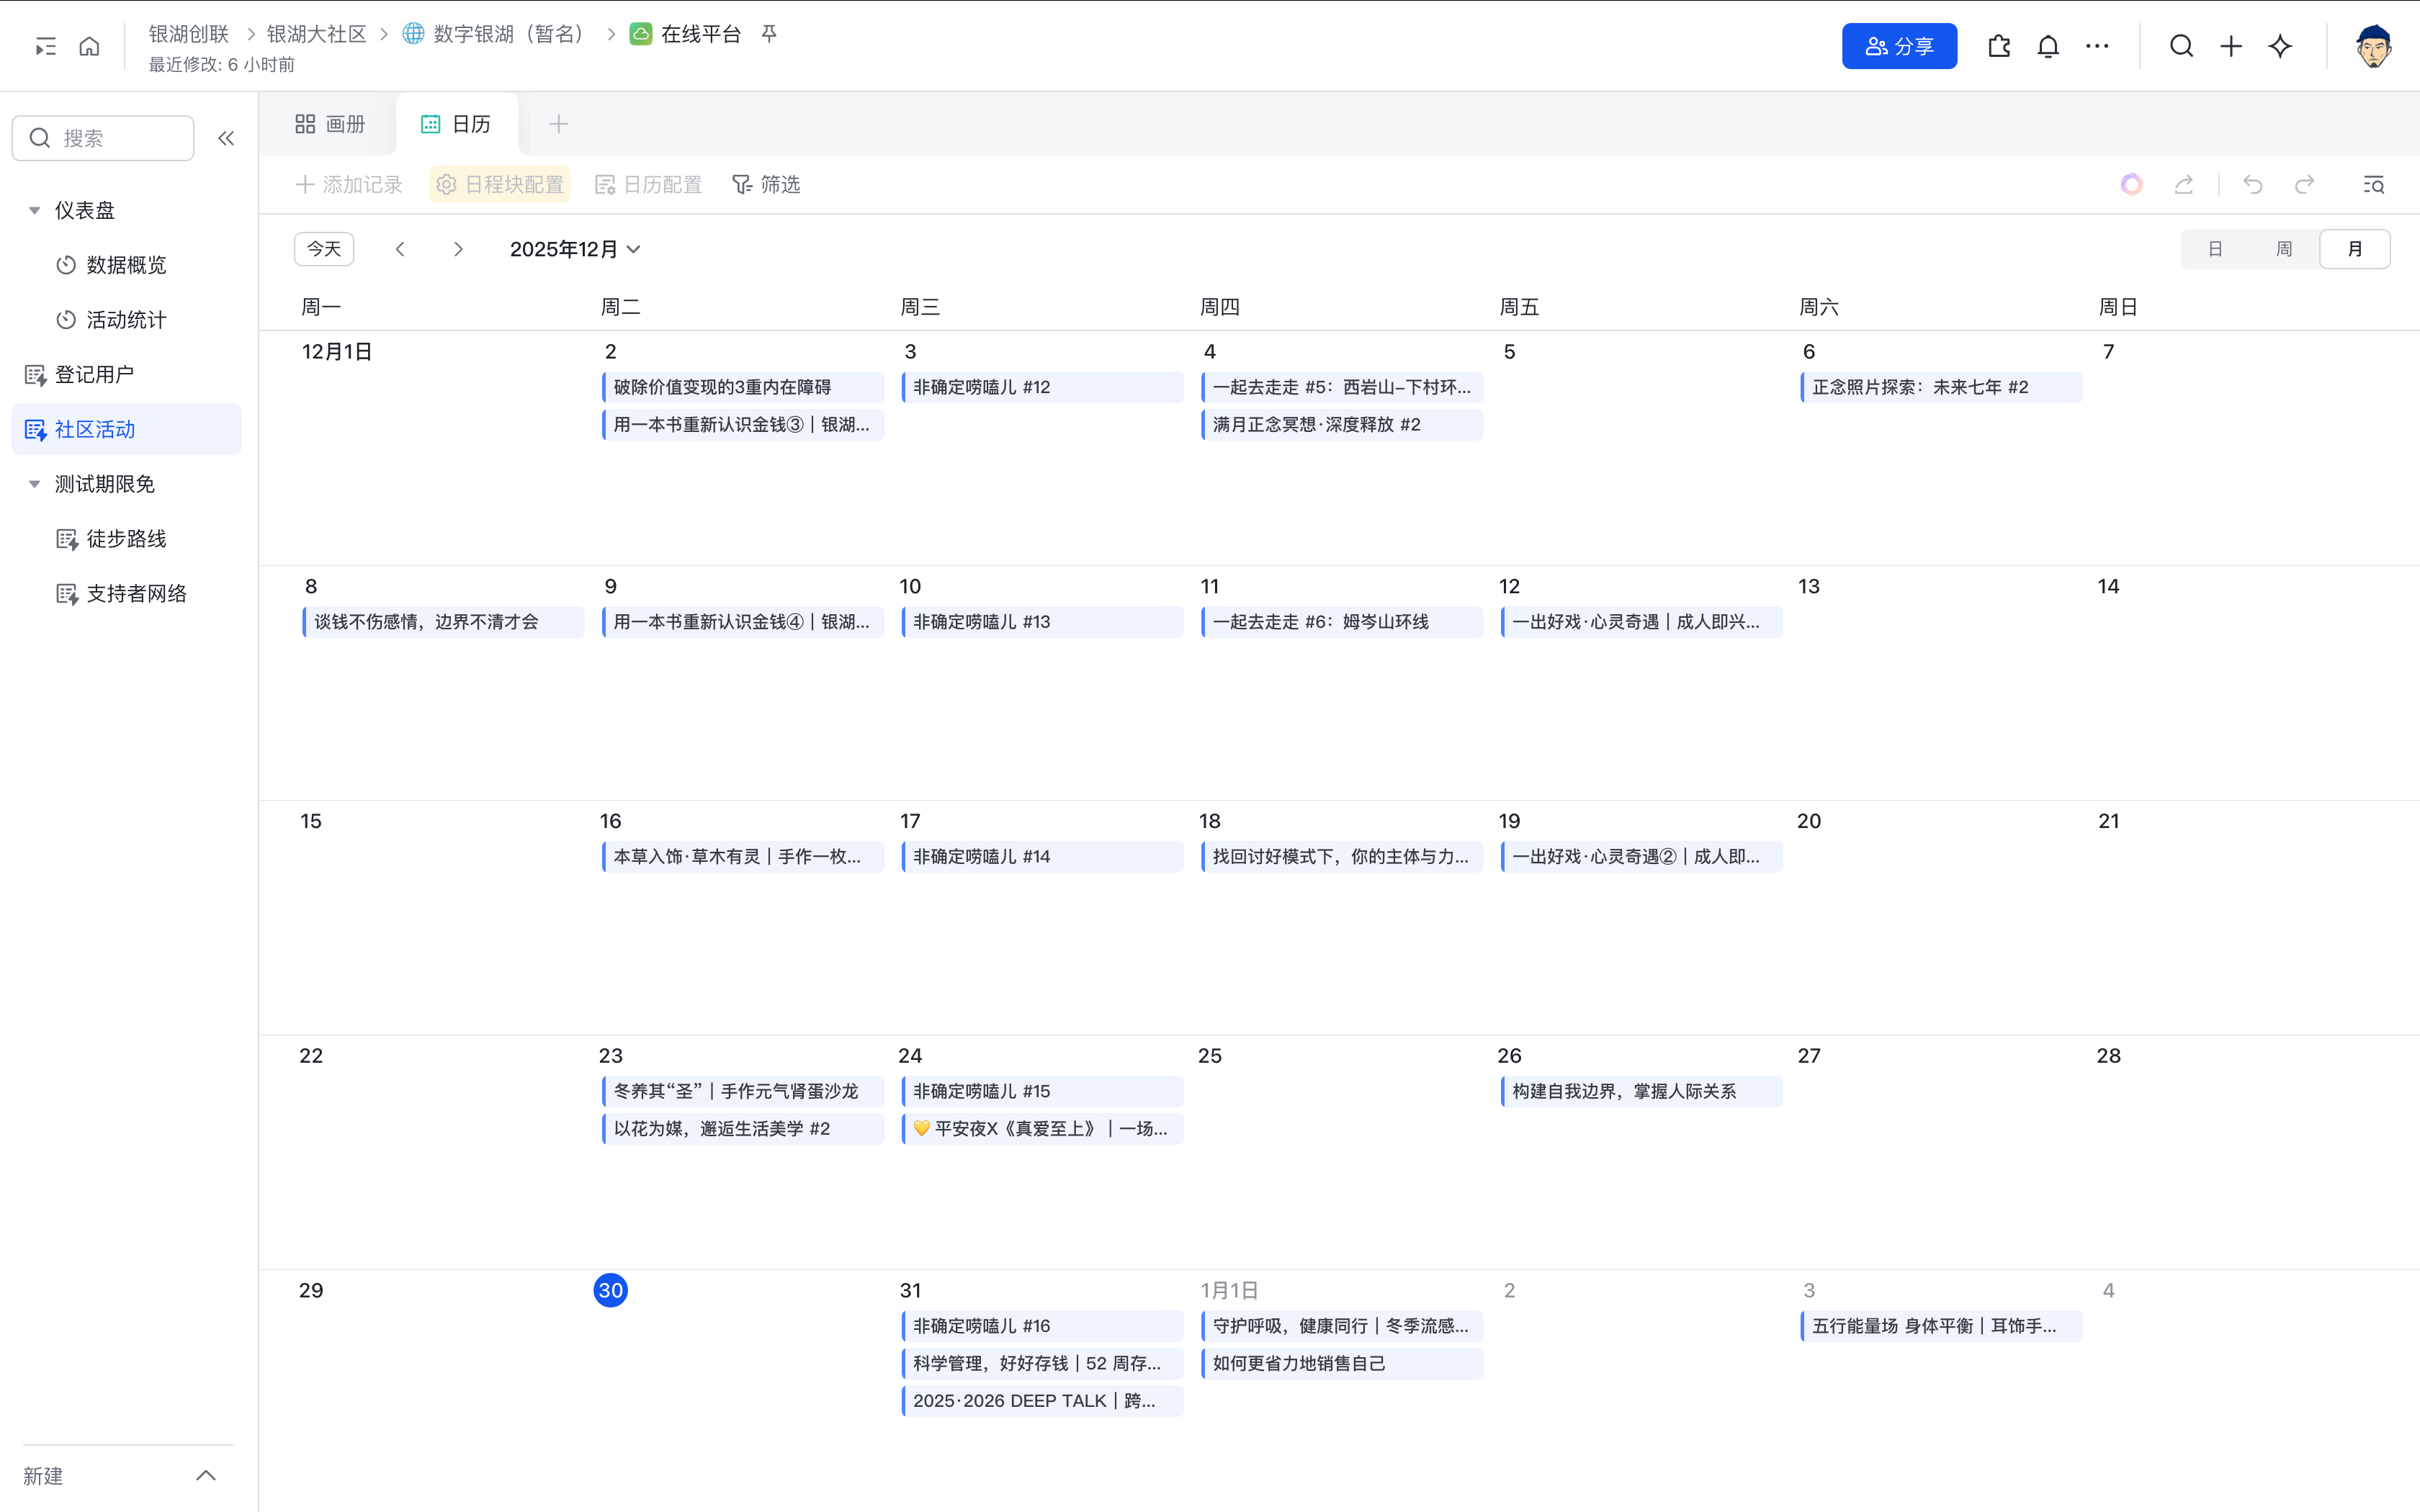Jump to today with 今天 button
The height and width of the screenshot is (1512, 2420).
click(x=323, y=249)
